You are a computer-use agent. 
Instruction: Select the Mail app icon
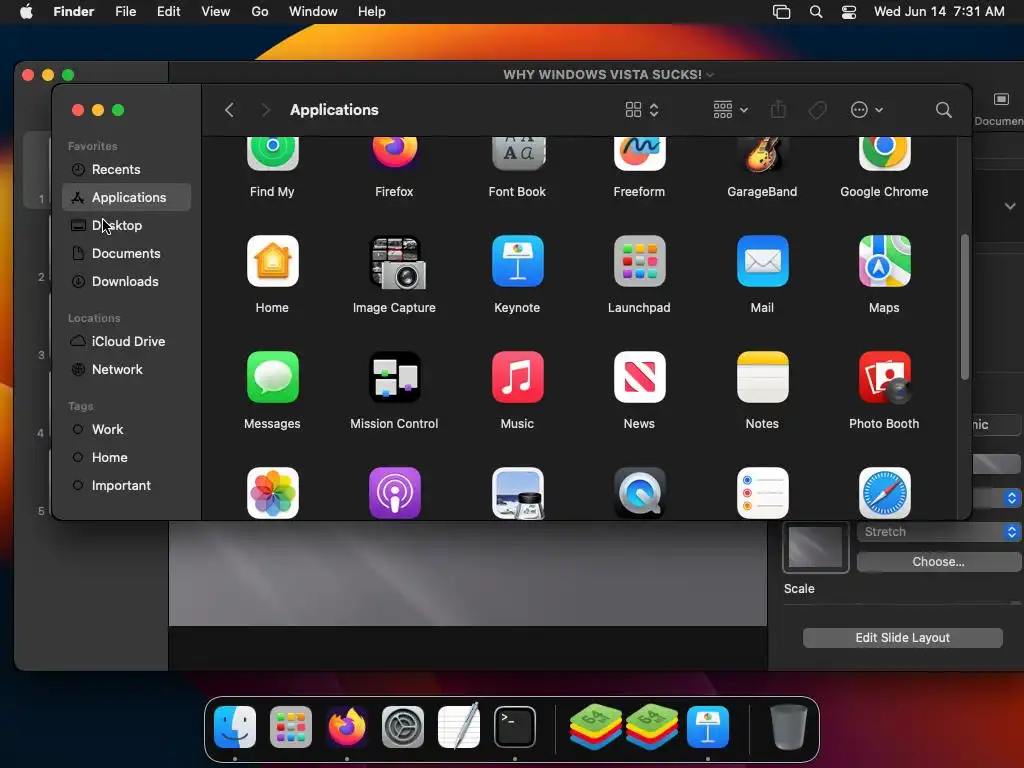point(762,261)
